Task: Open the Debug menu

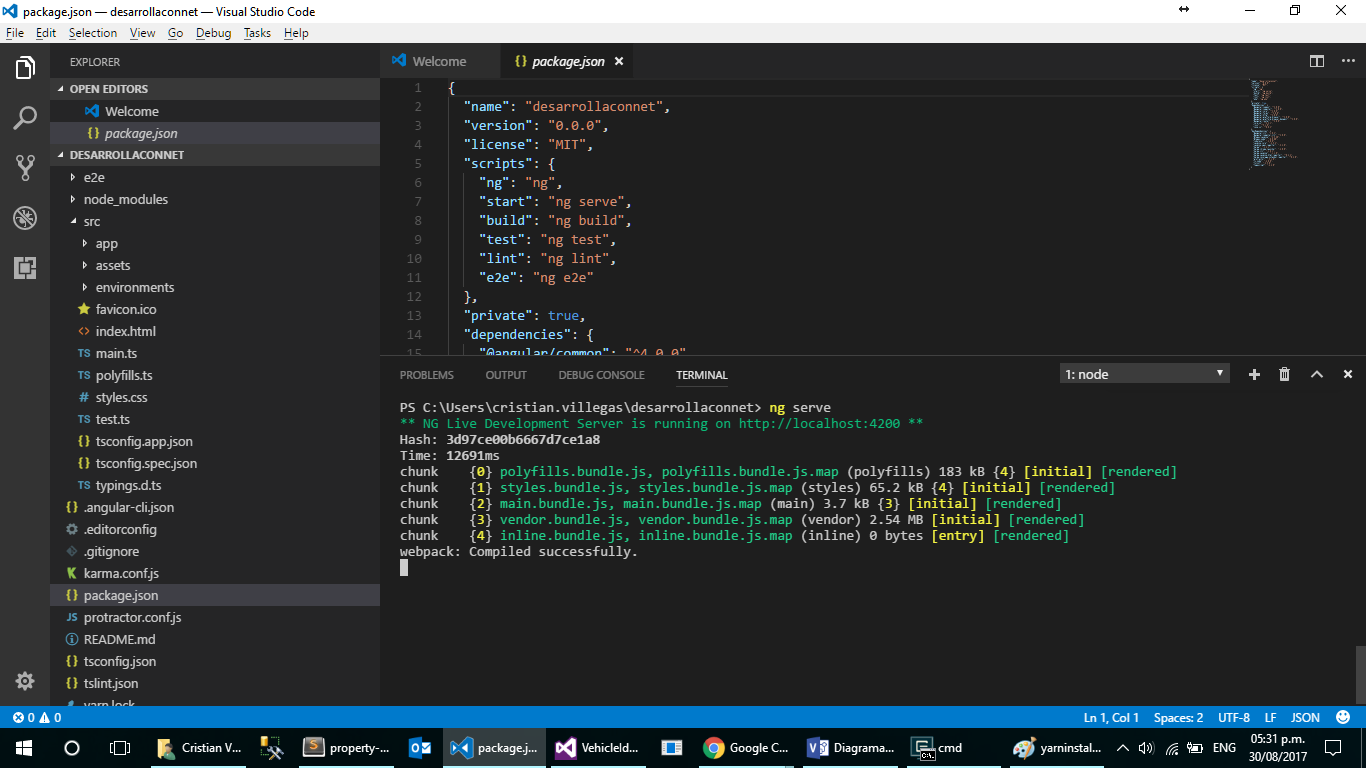Action: click(x=215, y=33)
